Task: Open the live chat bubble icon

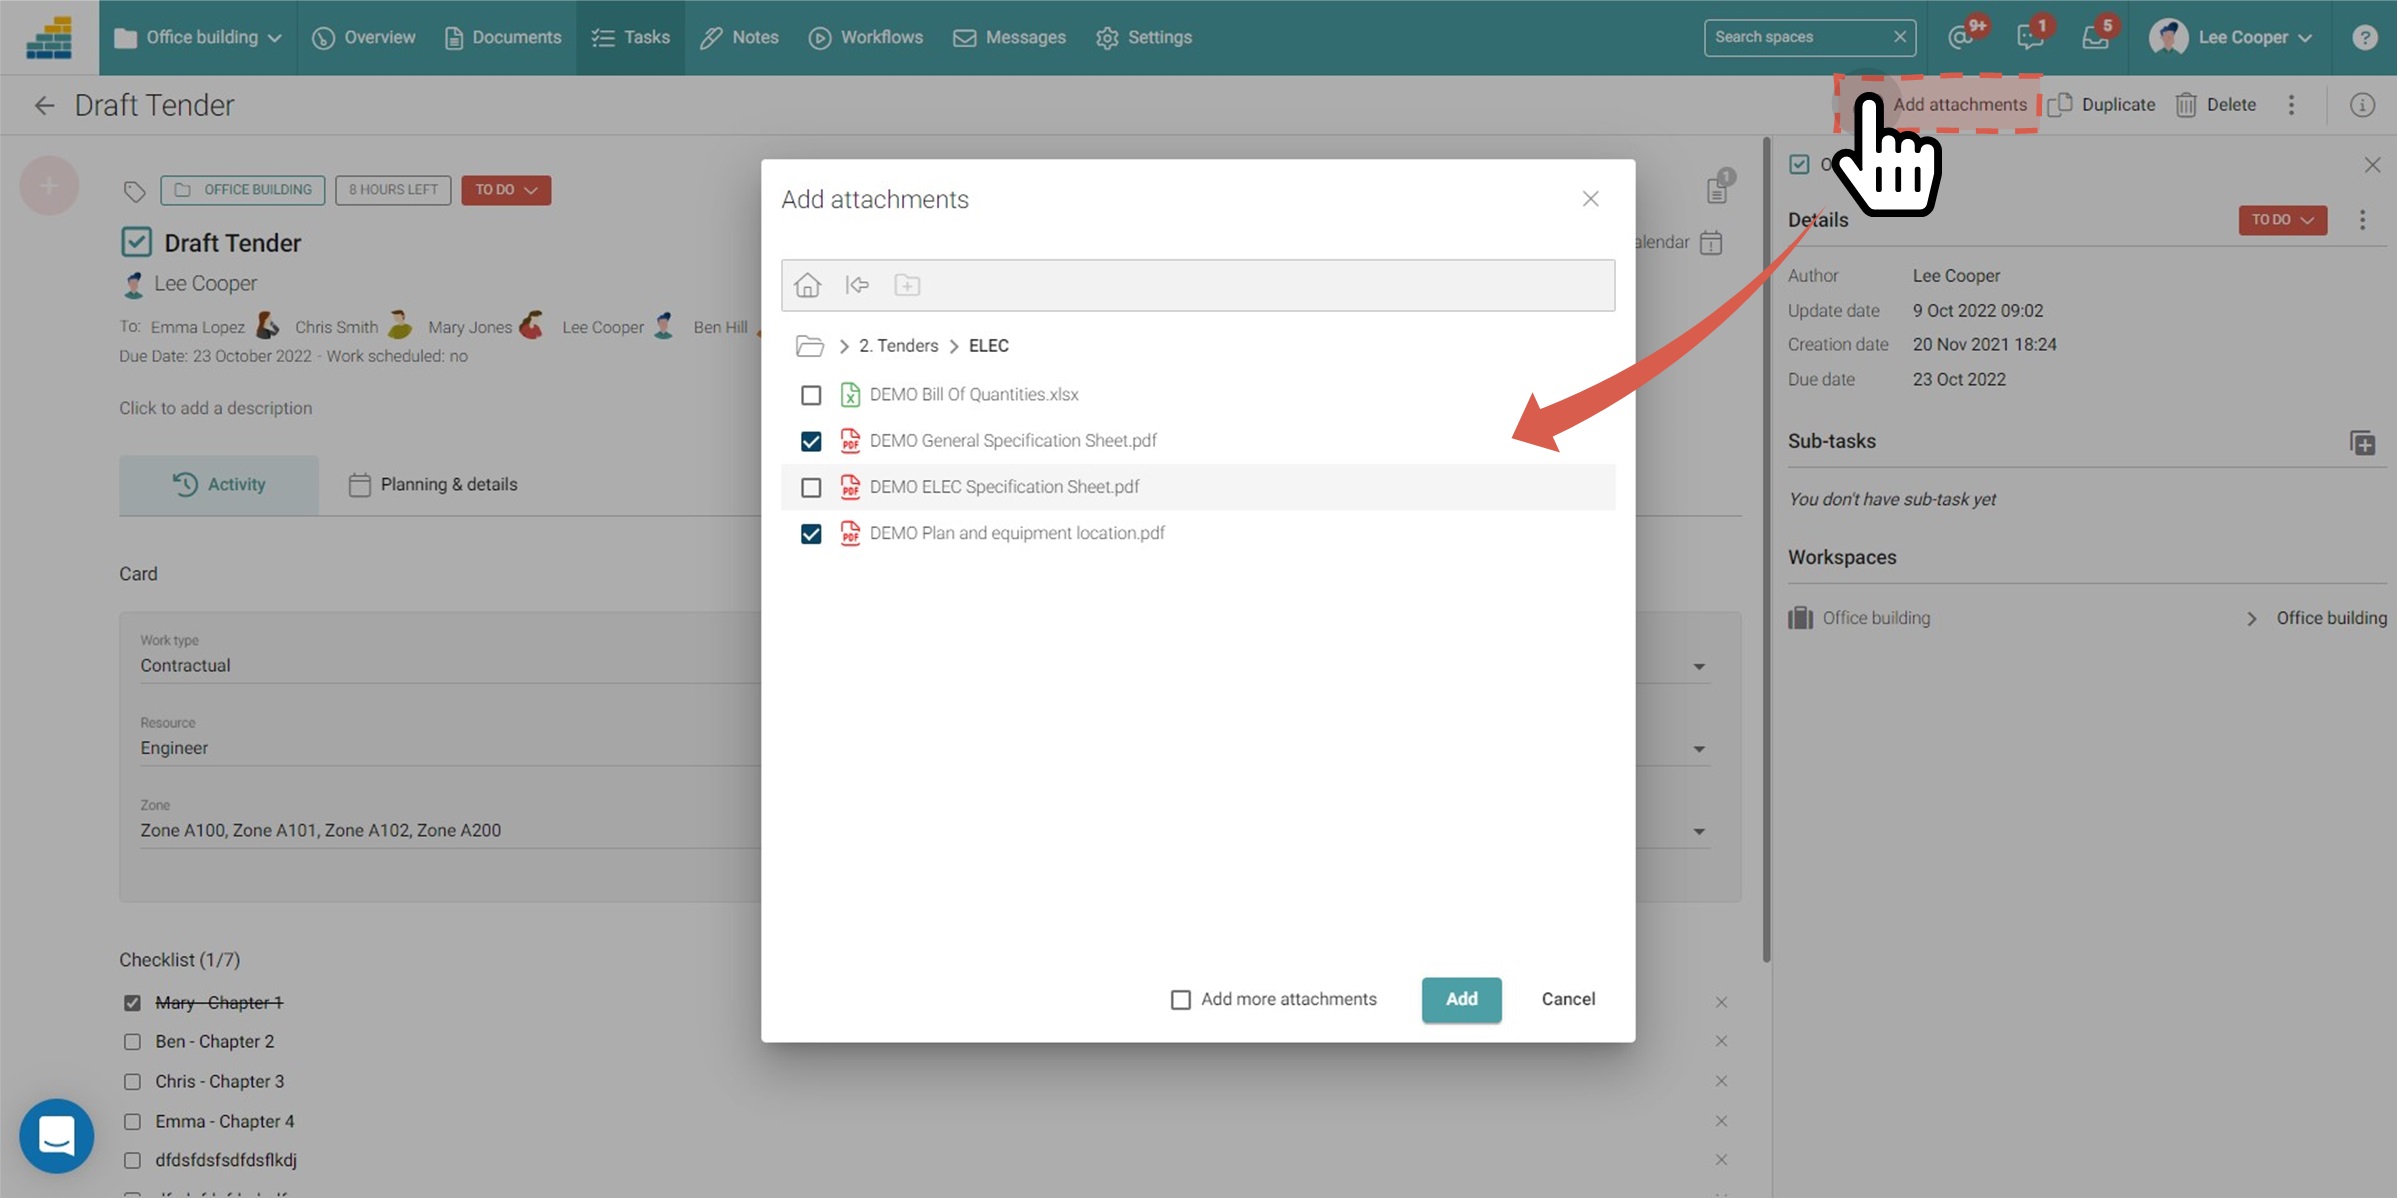Action: click(57, 1136)
